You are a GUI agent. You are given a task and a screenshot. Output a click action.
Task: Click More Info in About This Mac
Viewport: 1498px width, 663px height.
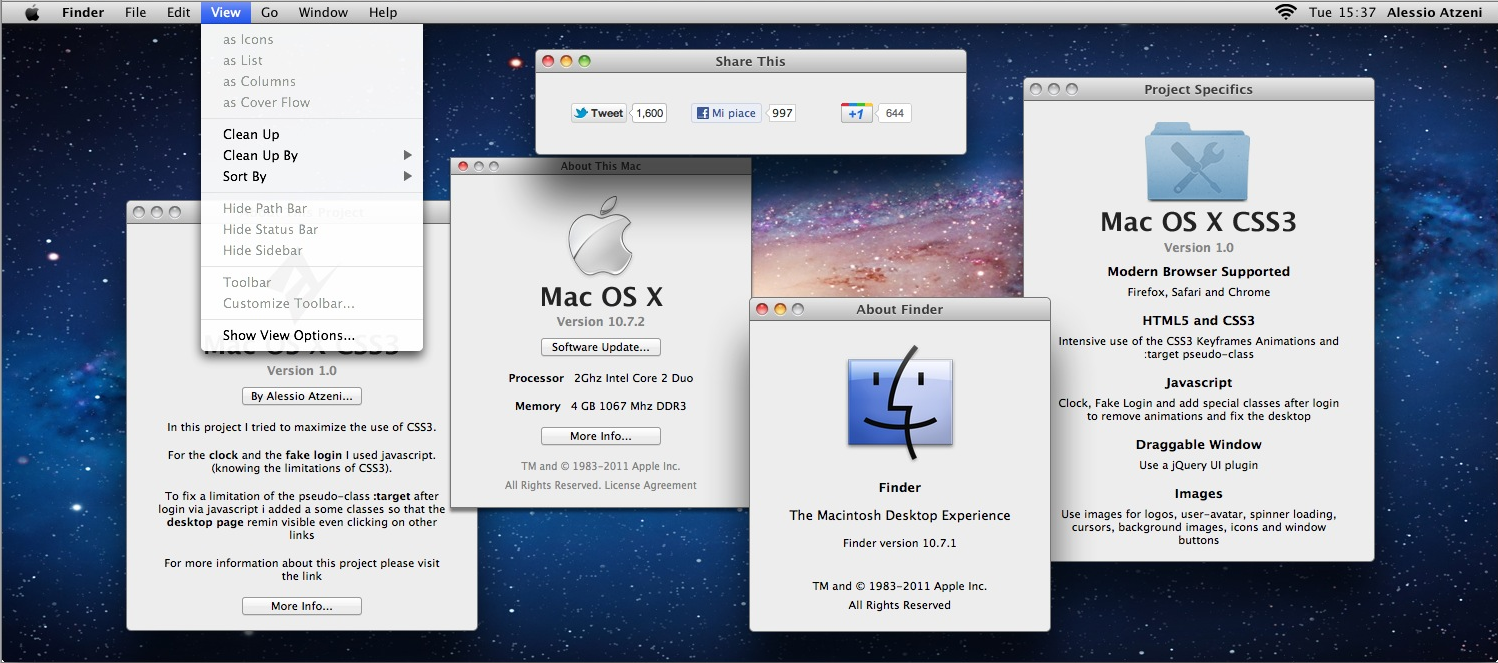pos(600,436)
